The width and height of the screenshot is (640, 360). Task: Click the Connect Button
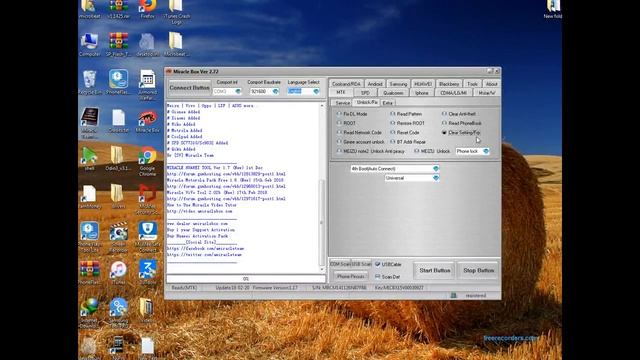(x=189, y=88)
